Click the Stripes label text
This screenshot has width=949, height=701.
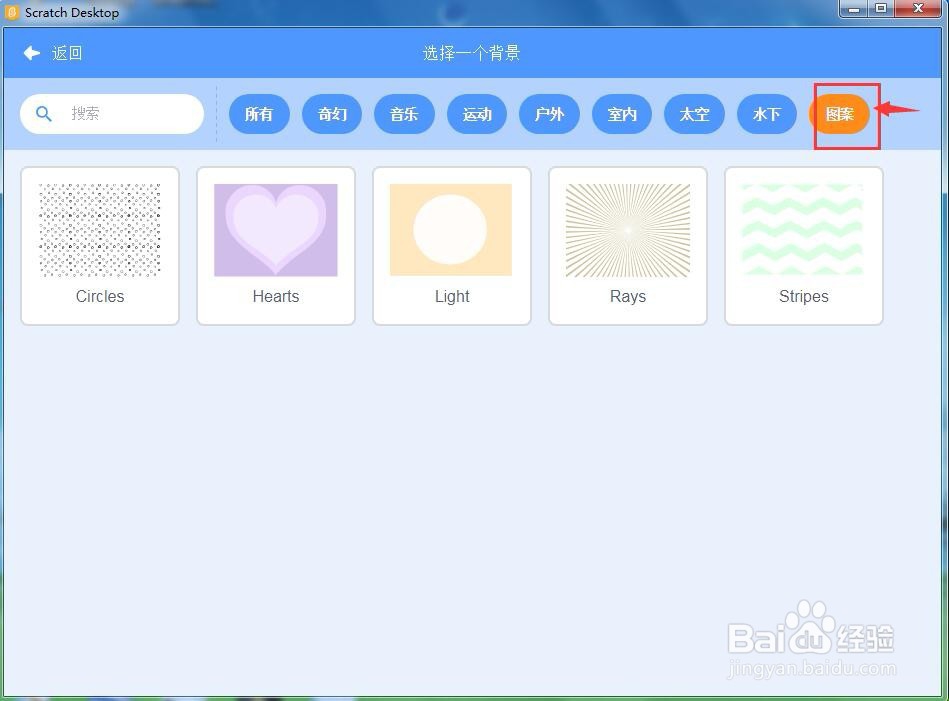pyautogui.click(x=804, y=297)
